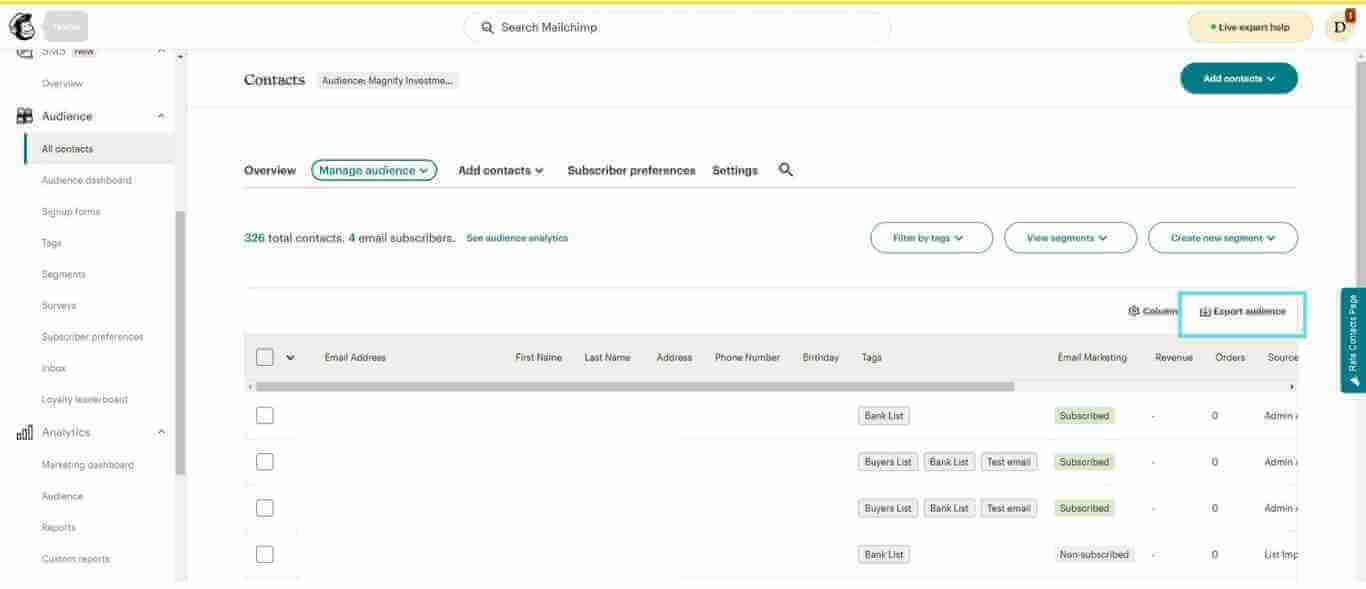Image resolution: width=1366 pixels, height=589 pixels.
Task: Click scroll left arrow on table scrollbar
Action: tap(249, 386)
